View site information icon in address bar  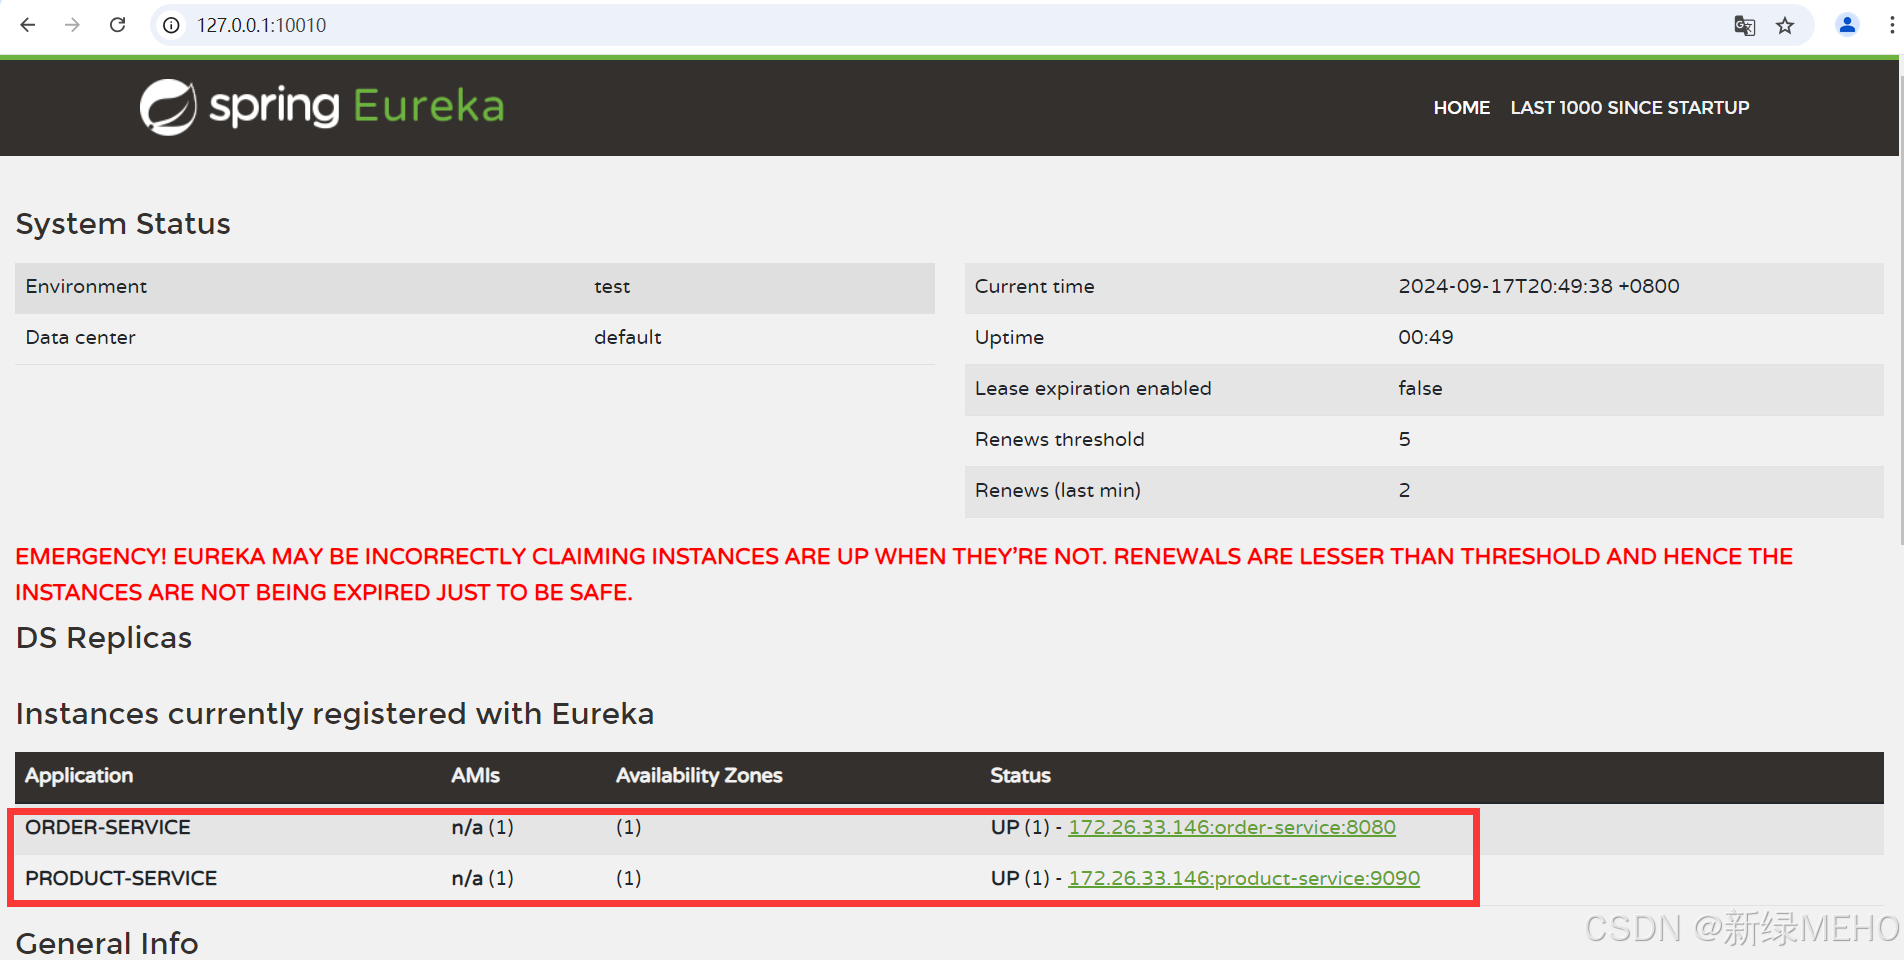[172, 25]
